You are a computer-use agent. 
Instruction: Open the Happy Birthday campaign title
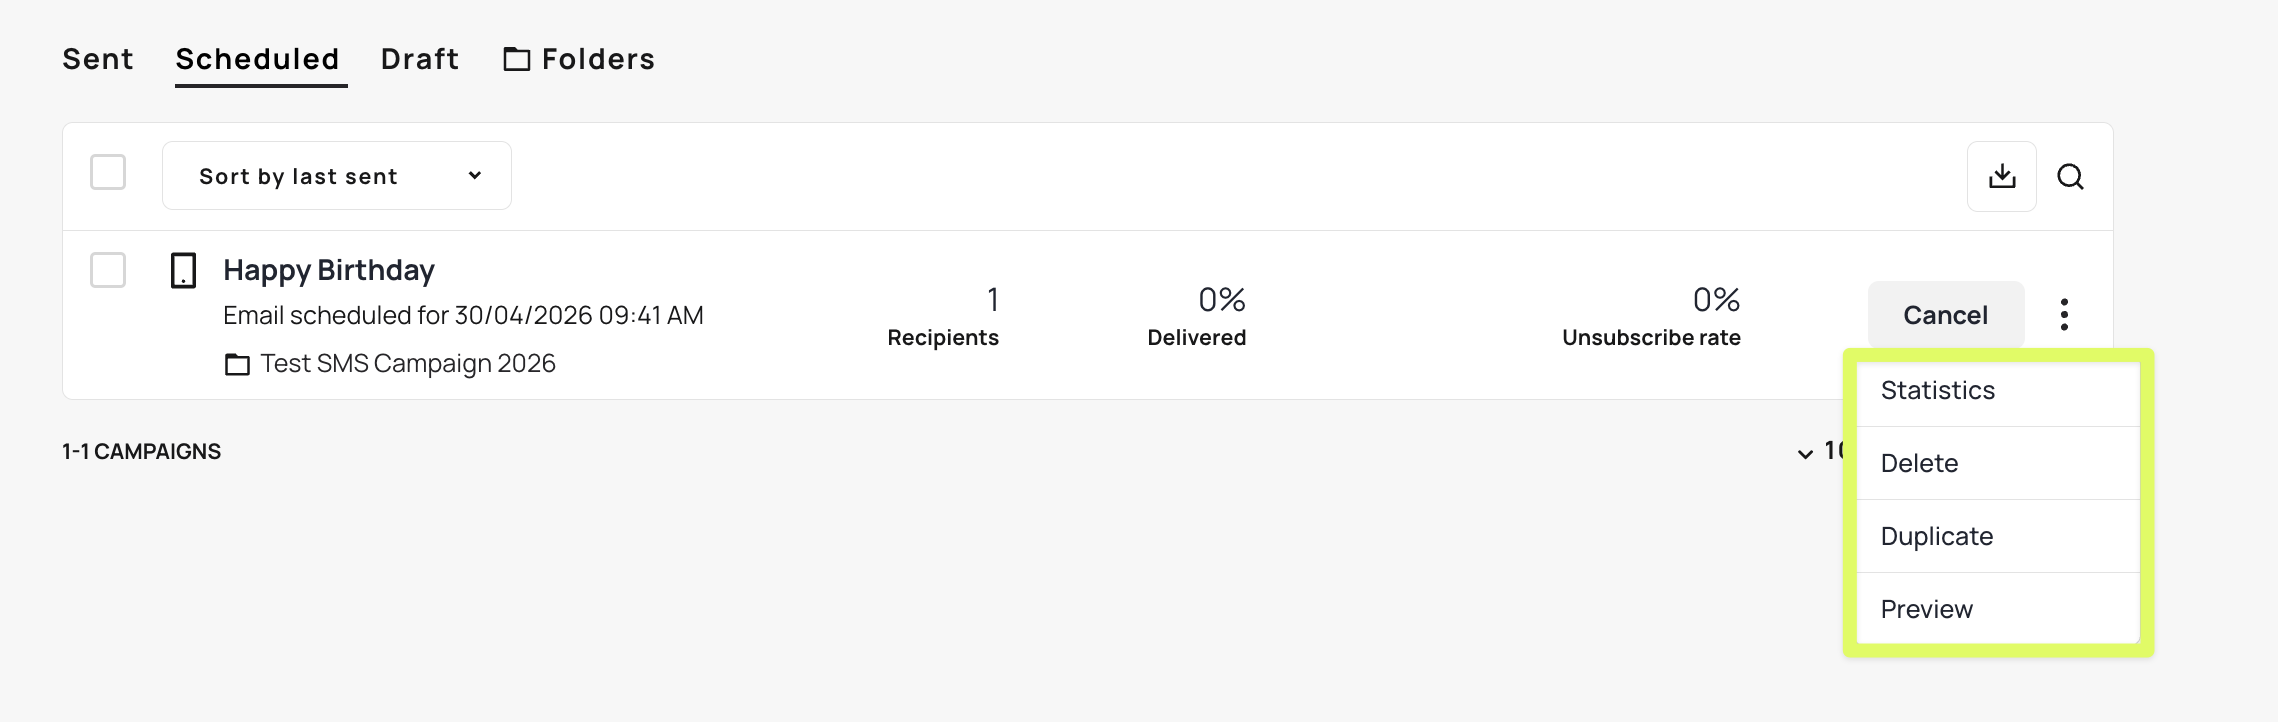tap(329, 270)
